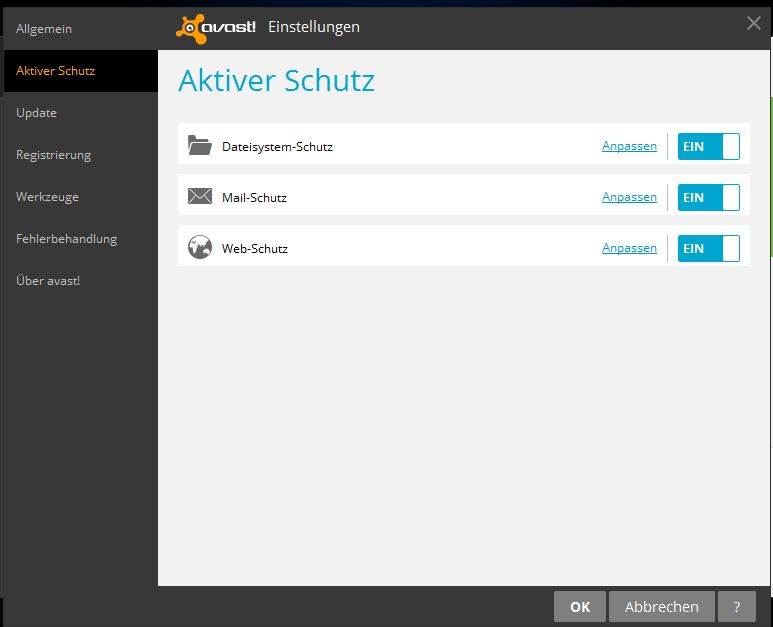The height and width of the screenshot is (627, 773).
Task: Click the Mail-Schutz label text
Action: click(254, 198)
